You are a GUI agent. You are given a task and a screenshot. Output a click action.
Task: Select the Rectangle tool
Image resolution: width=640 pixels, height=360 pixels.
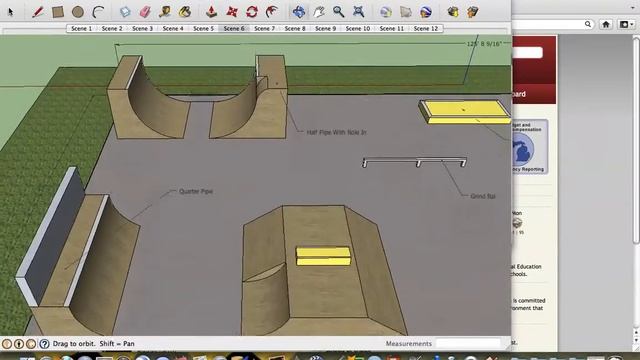tap(58, 12)
